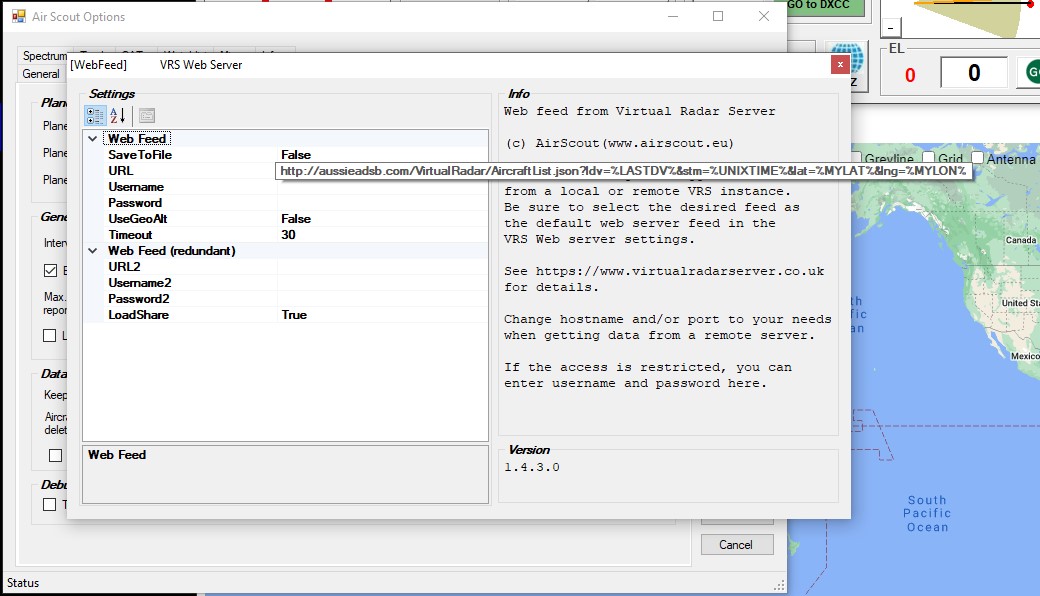Switch to the General tab
Image resolution: width=1040 pixels, height=596 pixels.
[41, 74]
